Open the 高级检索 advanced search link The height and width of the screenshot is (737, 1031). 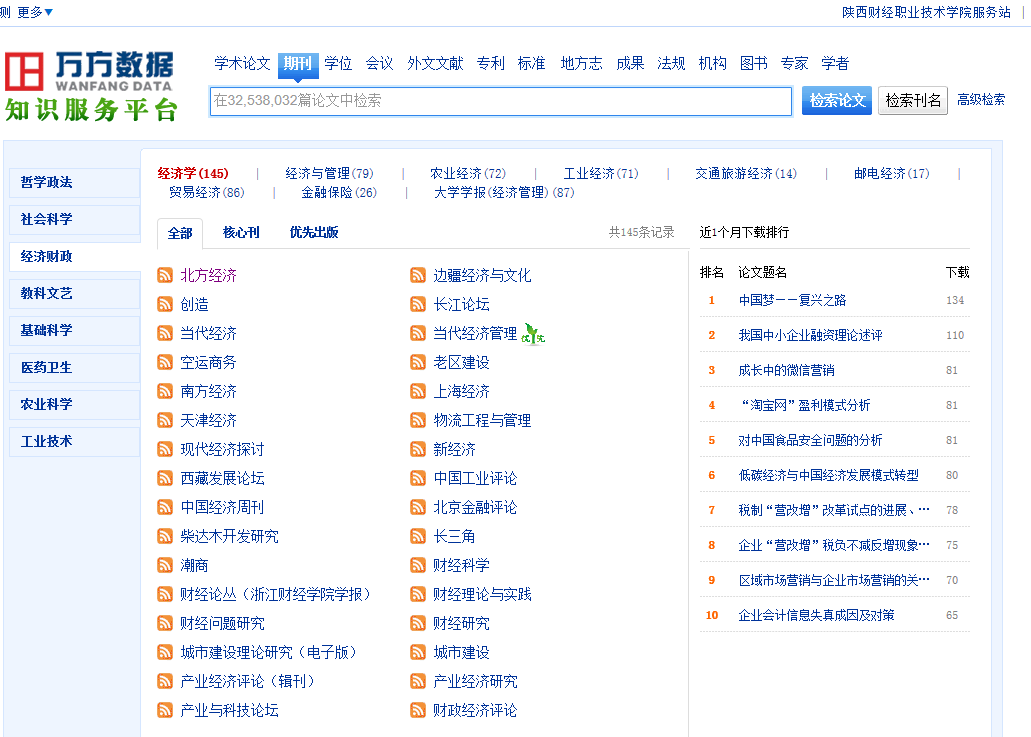(981, 100)
